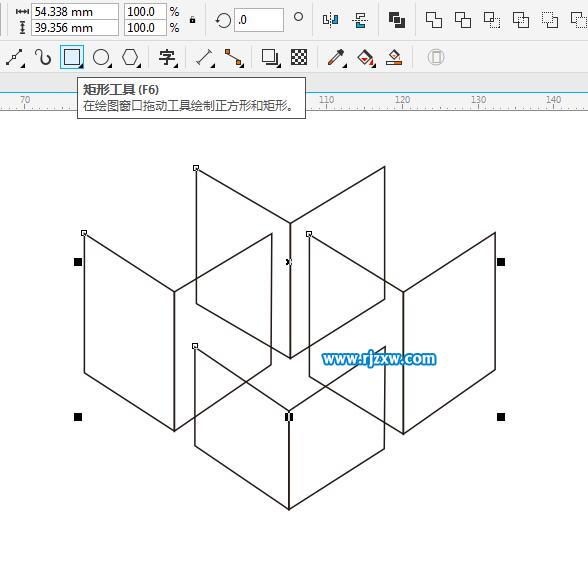Click the ruler mark labeled 130
588x580 pixels.
478,100
